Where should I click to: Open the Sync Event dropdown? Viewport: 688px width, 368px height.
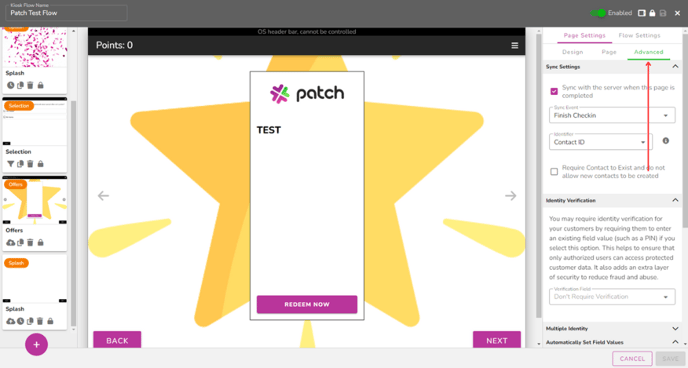pyautogui.click(x=612, y=115)
